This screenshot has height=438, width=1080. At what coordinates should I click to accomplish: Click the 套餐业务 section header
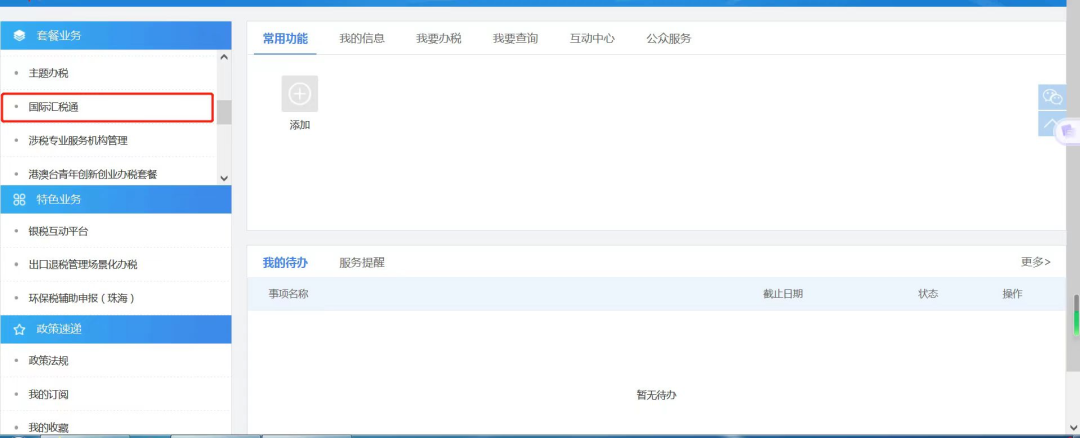tap(116, 35)
